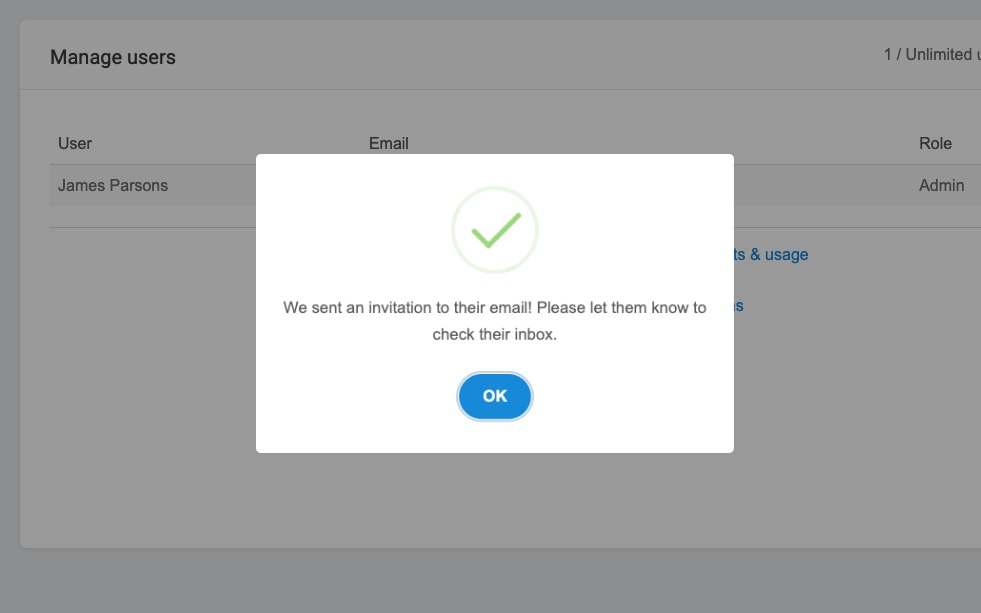Click the blue OK button
Screen dimensions: 981x613
(x=494, y=396)
